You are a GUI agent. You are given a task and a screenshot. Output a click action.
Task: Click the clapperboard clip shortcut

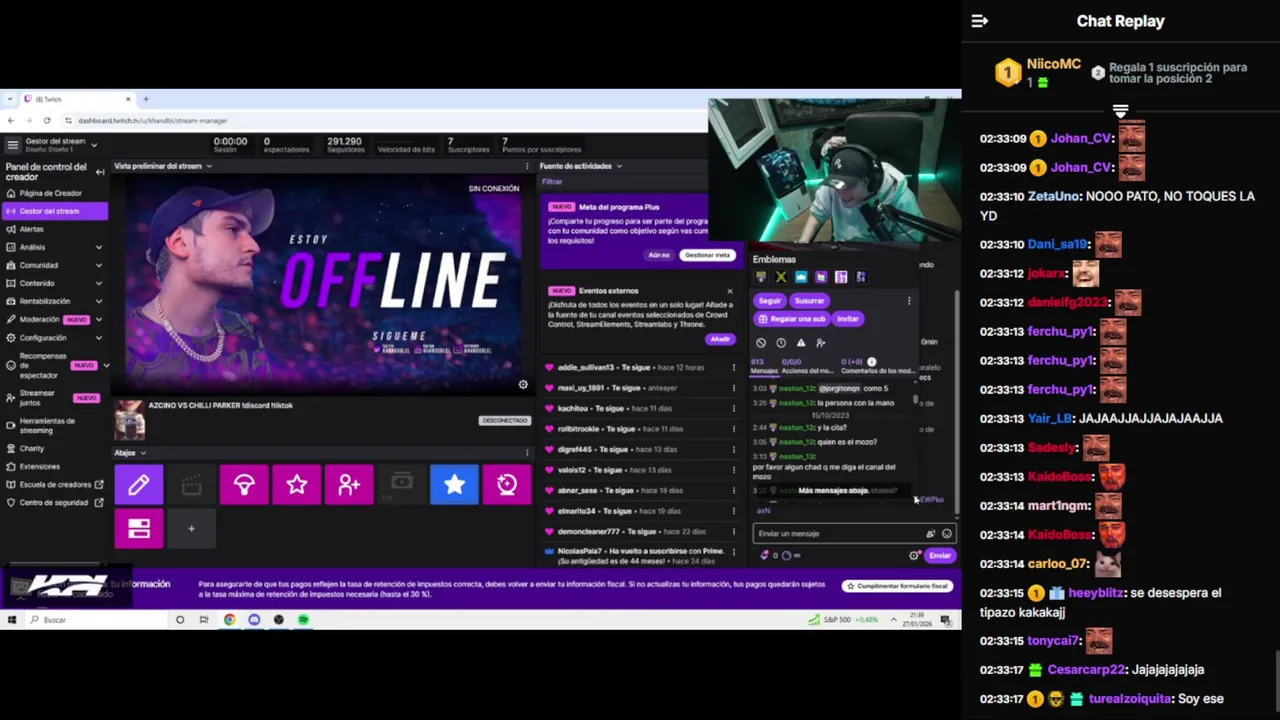pyautogui.click(x=191, y=485)
